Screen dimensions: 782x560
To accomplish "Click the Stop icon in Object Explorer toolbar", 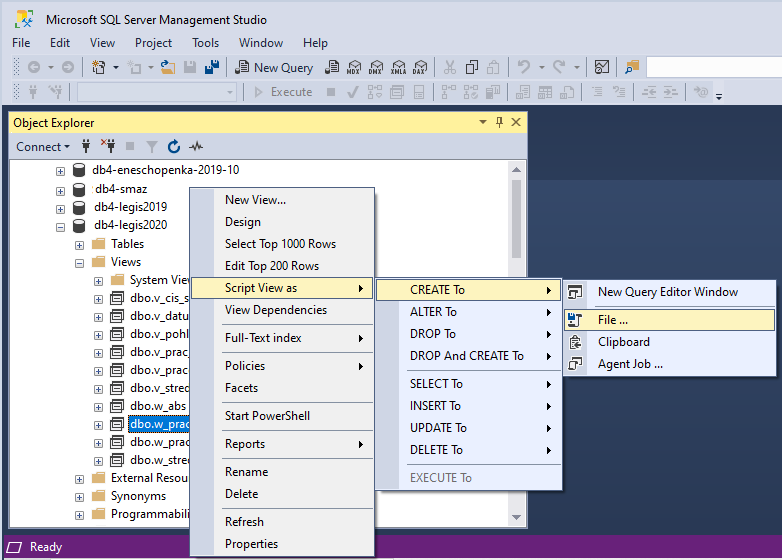I will coord(130,147).
